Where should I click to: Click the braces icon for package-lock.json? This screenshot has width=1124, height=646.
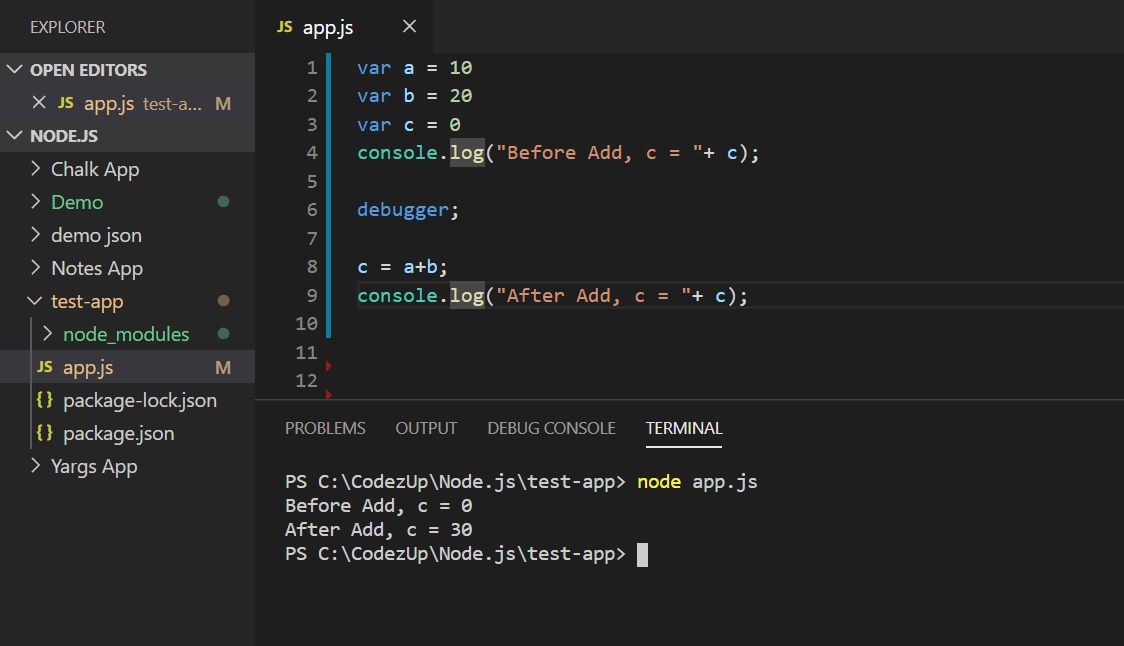(x=46, y=400)
